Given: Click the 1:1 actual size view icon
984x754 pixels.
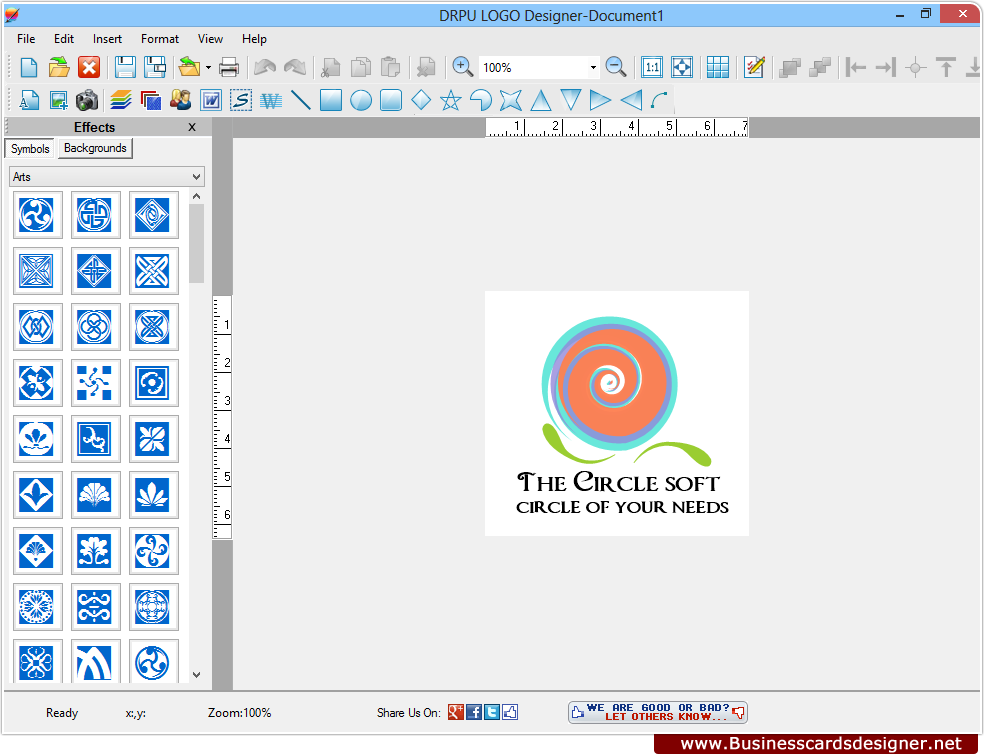Looking at the screenshot, I should click(651, 66).
